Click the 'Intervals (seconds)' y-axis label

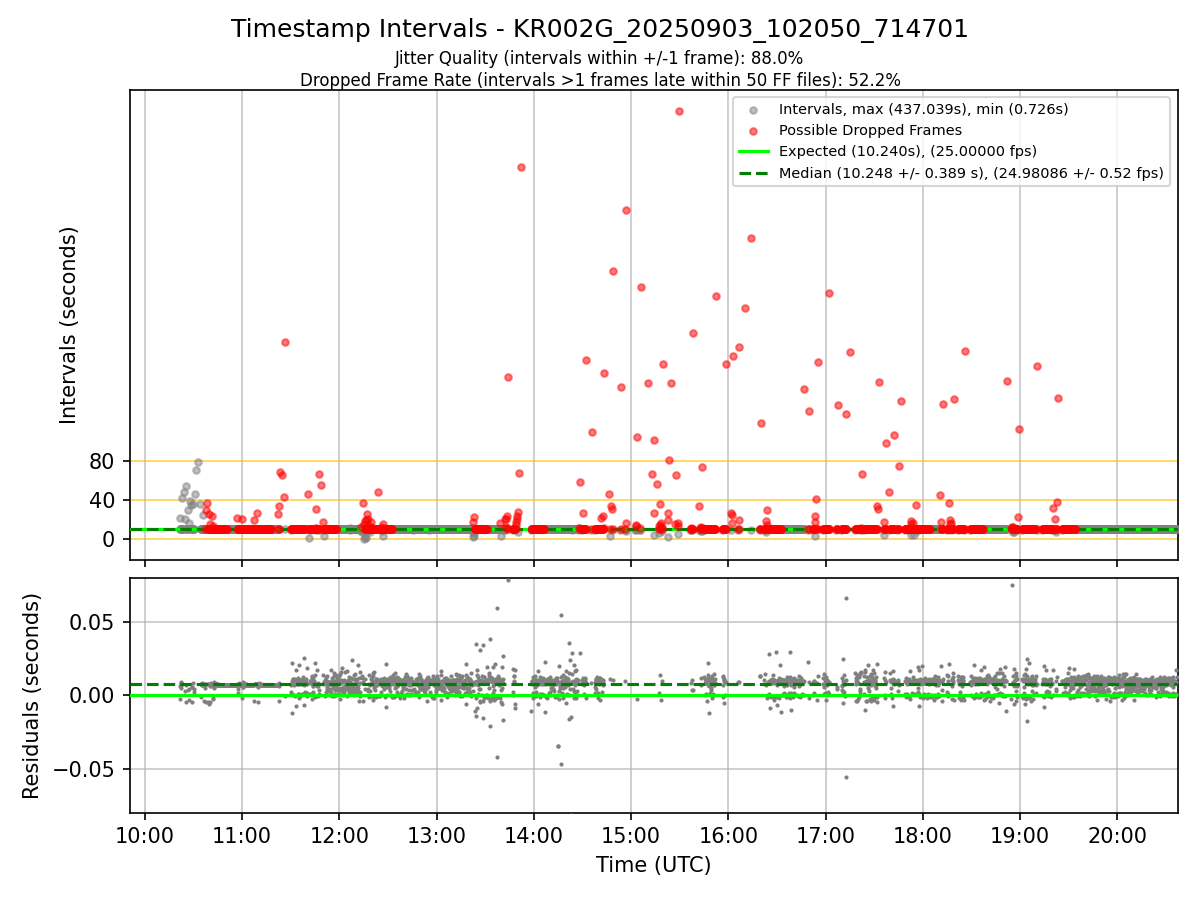(x=69, y=325)
